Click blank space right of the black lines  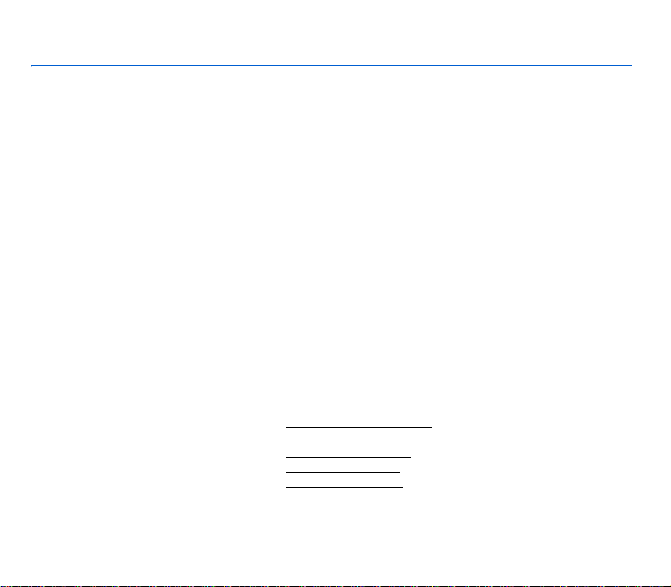tap(535, 457)
